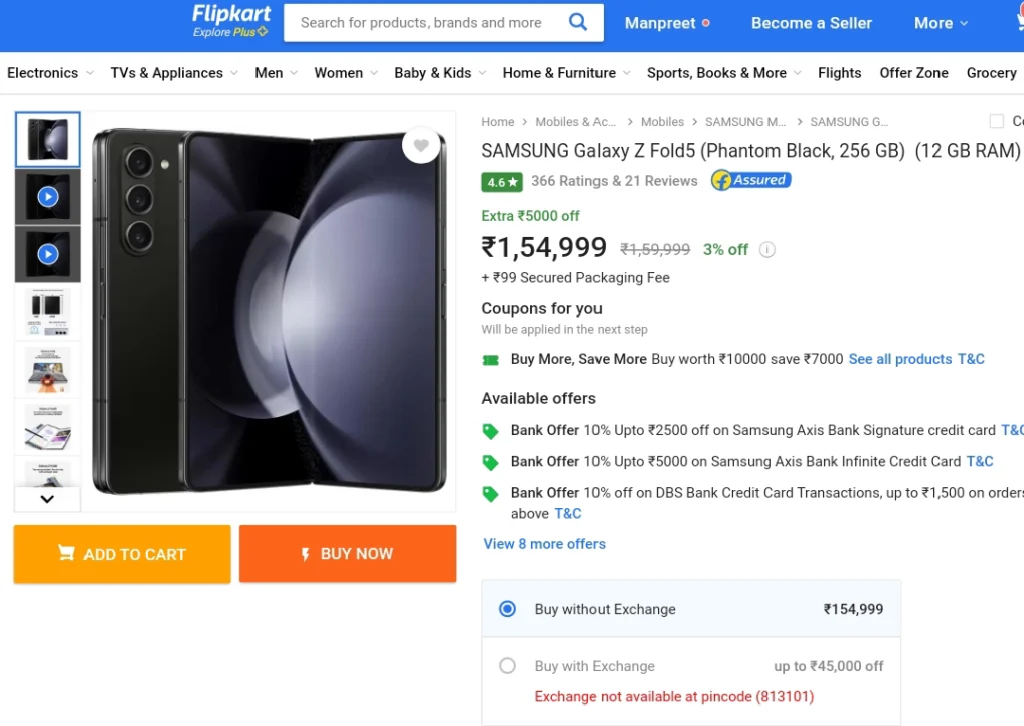Open the Flipkart Assured badge
1024x726 pixels.
coord(751,180)
